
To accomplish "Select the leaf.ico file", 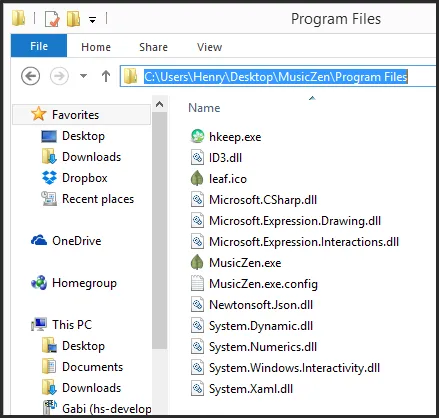I will coord(228,179).
